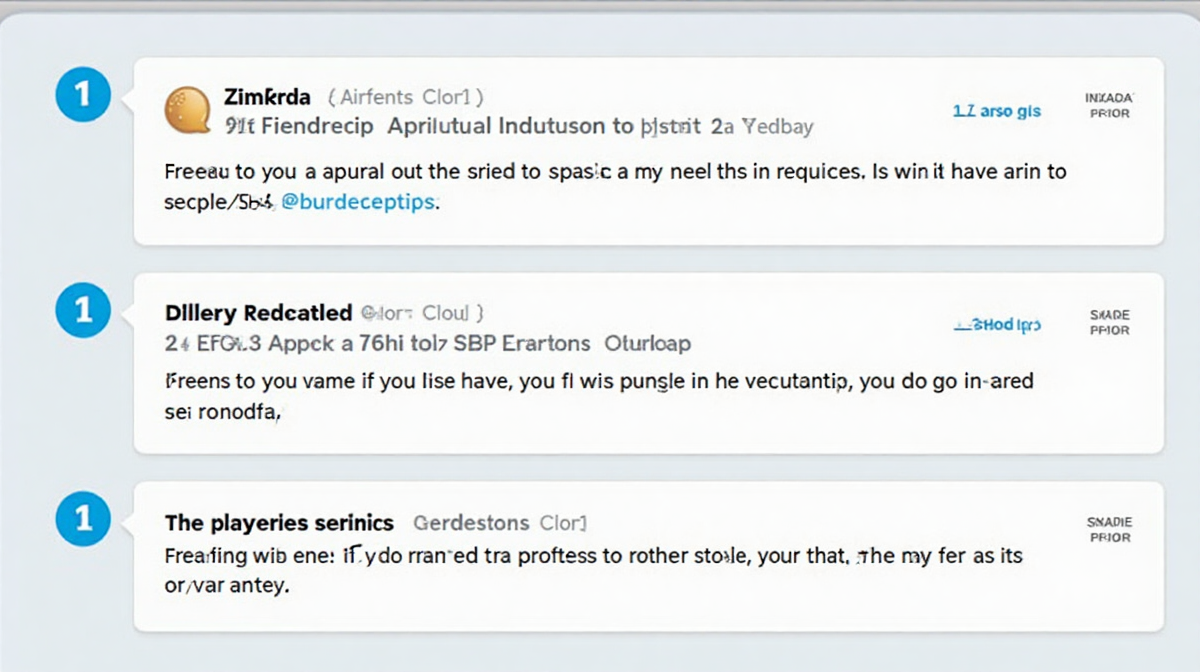Click the INXADA PRIOR label in first message
Screen dimensions: 1200x672
click(x=1109, y=106)
